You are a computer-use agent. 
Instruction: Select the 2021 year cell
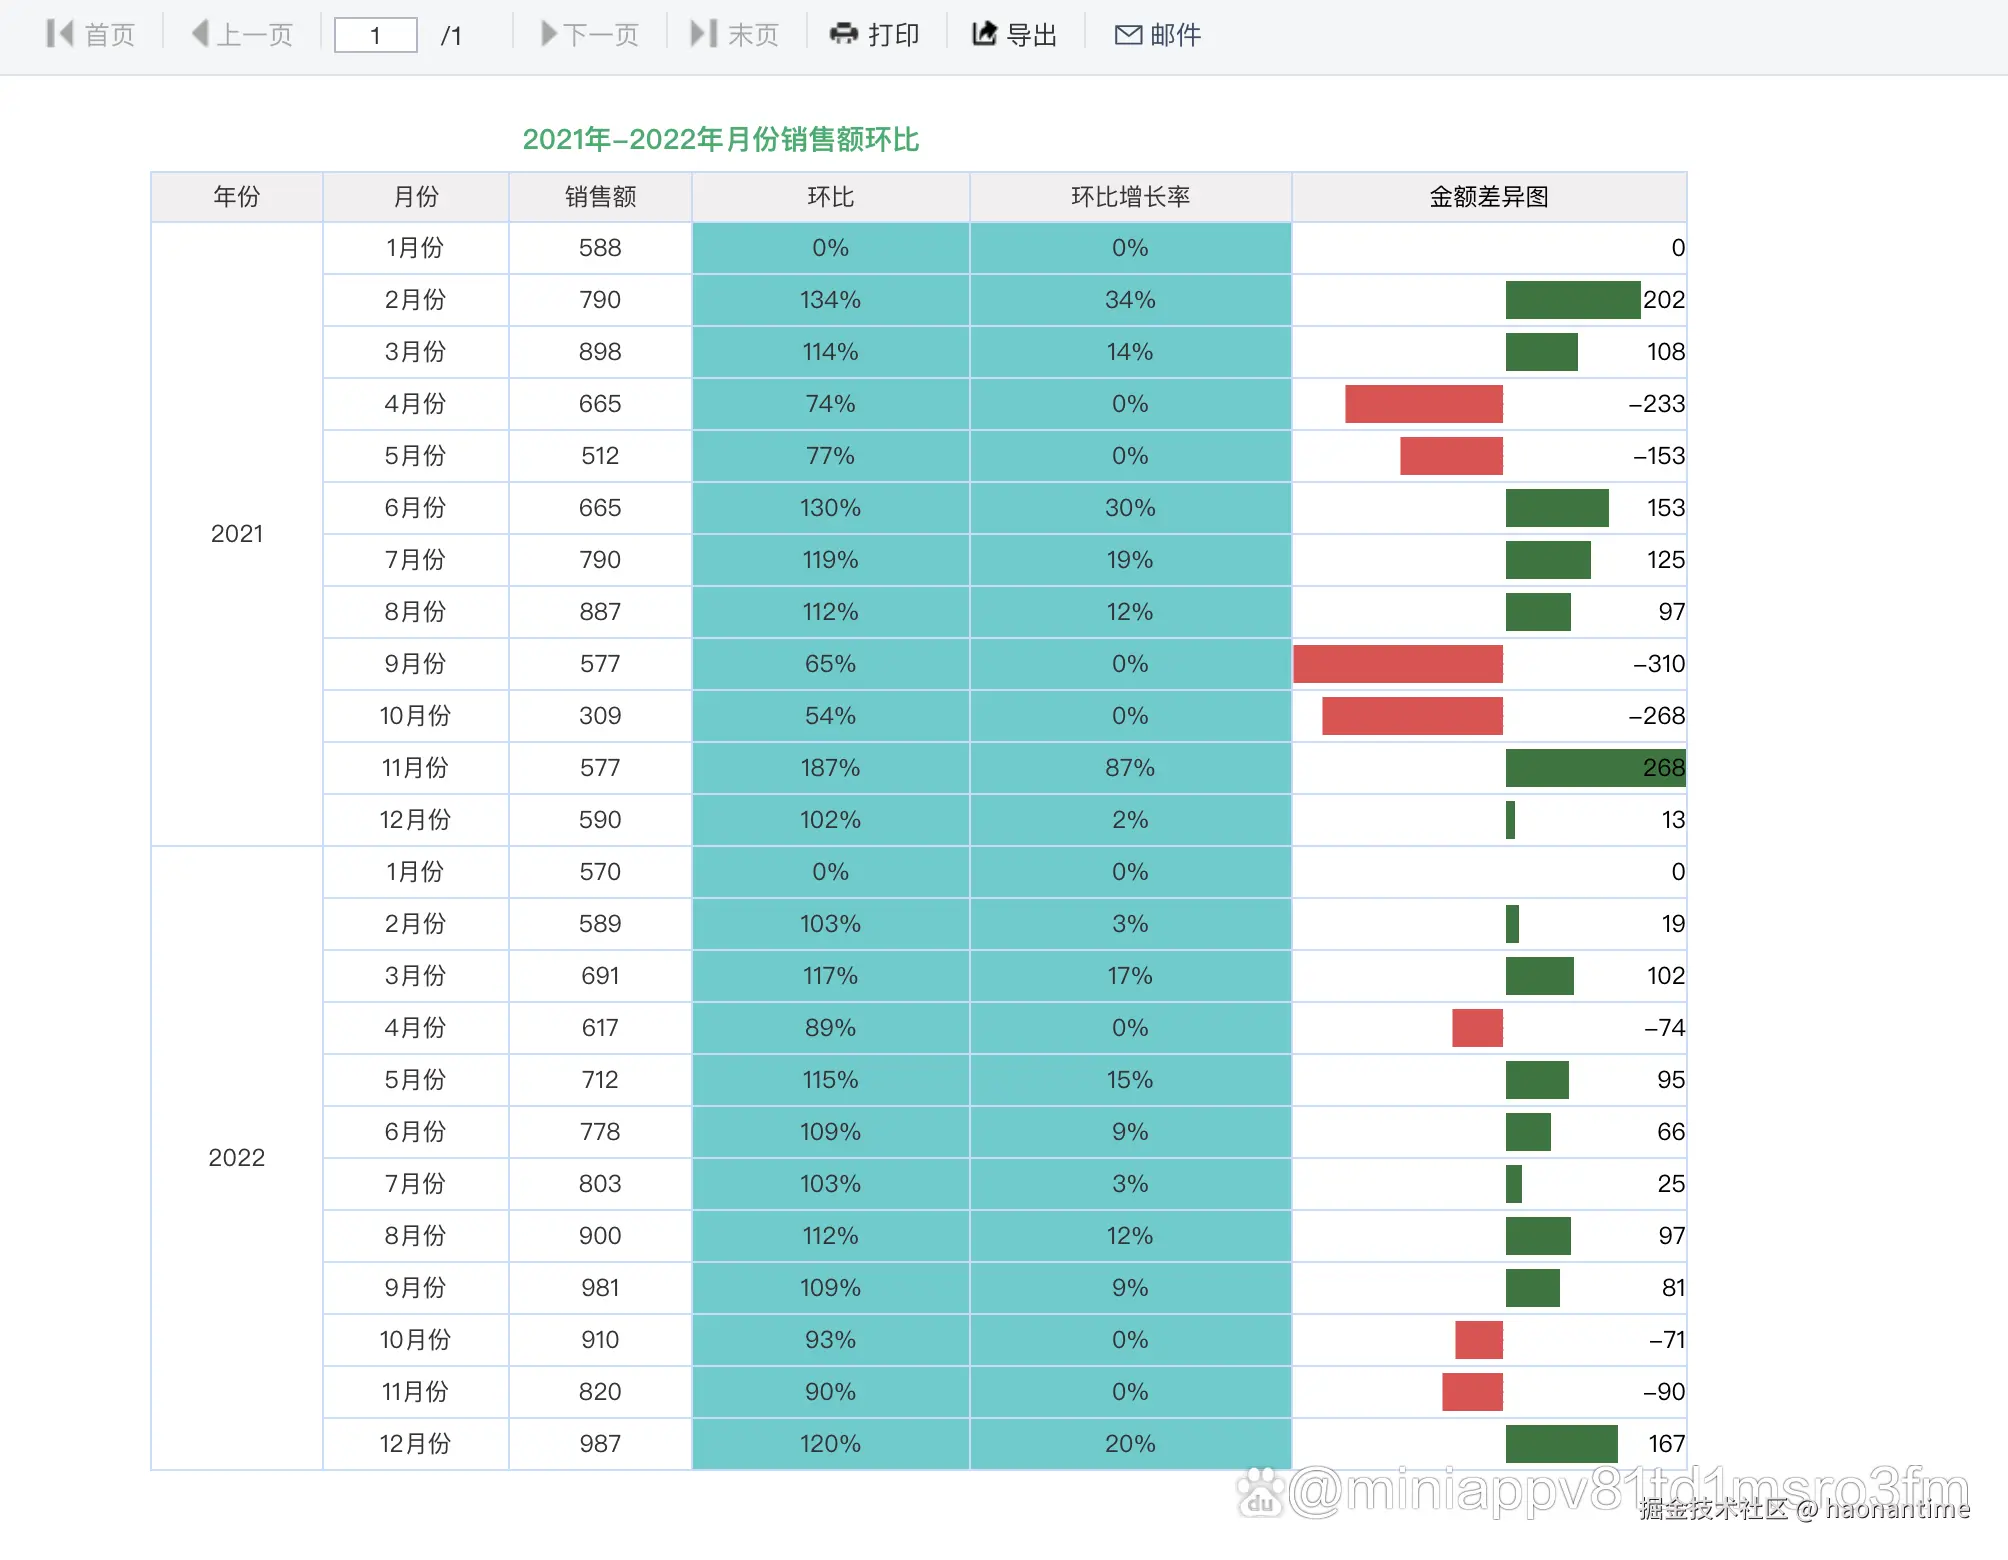click(236, 534)
